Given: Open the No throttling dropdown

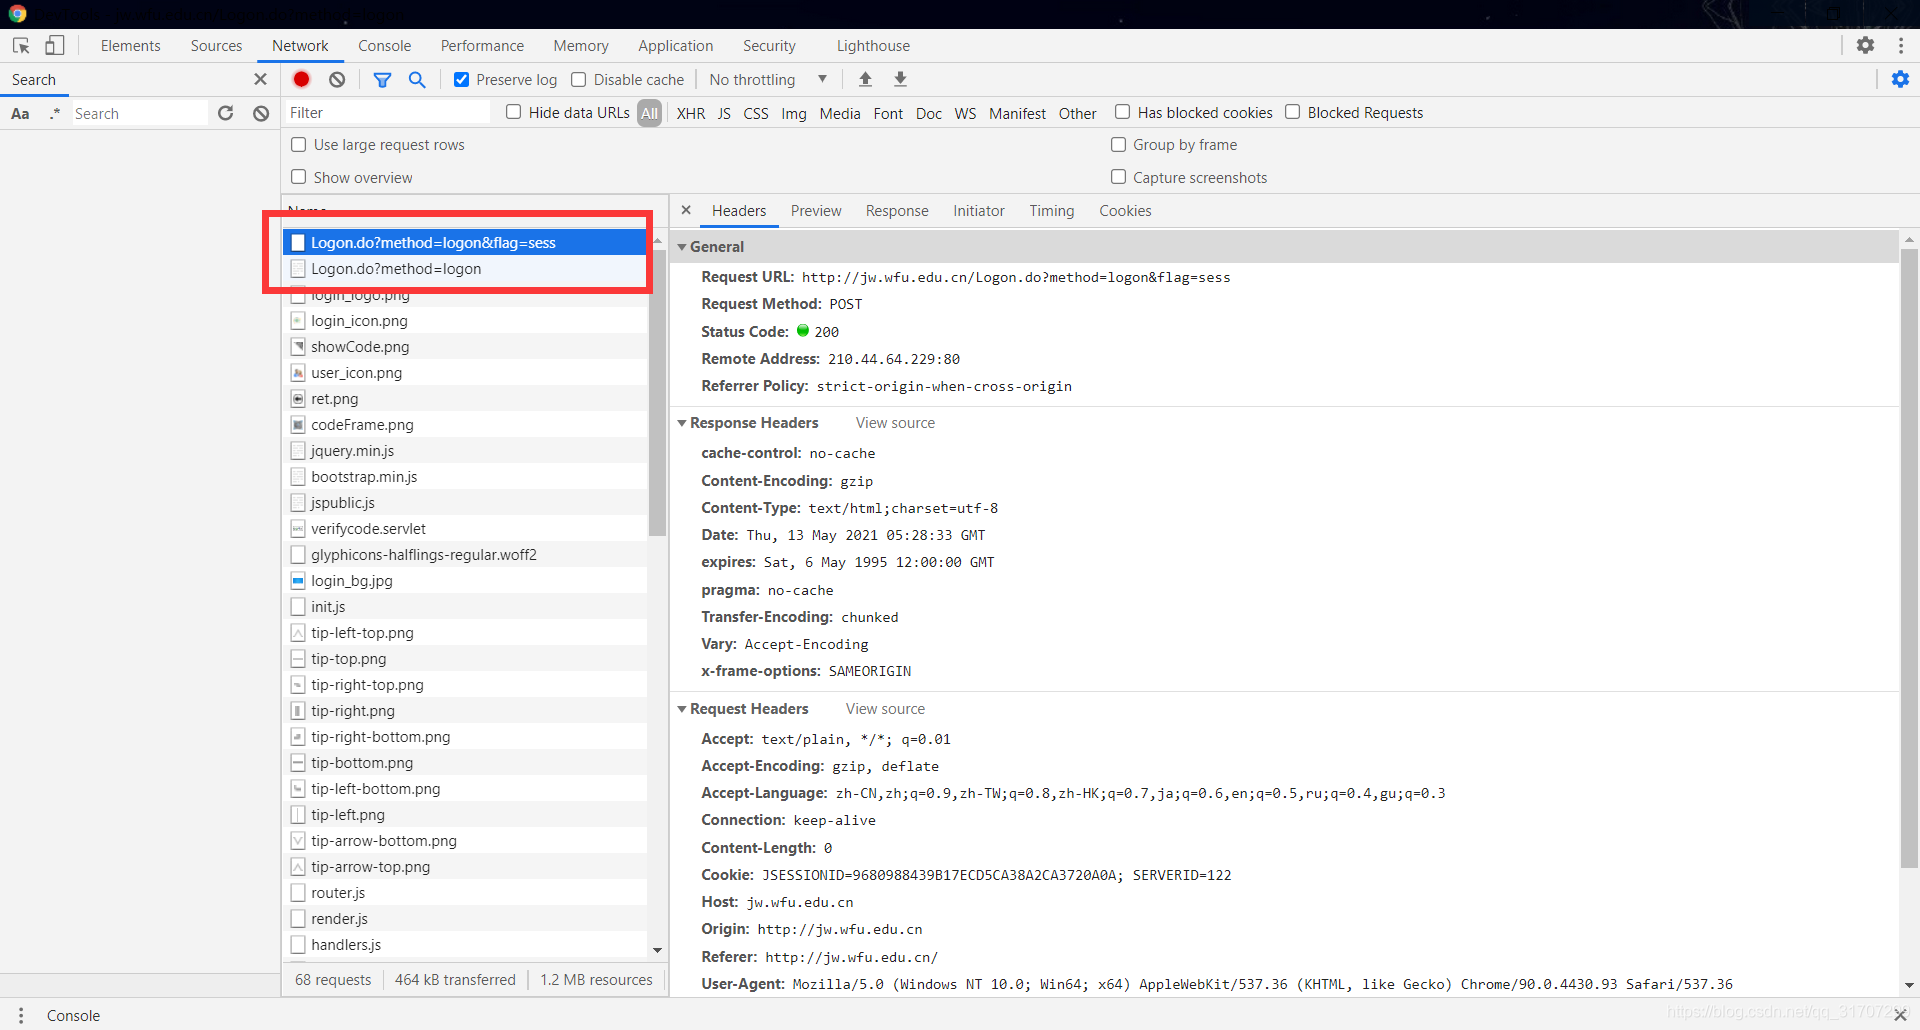Looking at the screenshot, I should [768, 79].
